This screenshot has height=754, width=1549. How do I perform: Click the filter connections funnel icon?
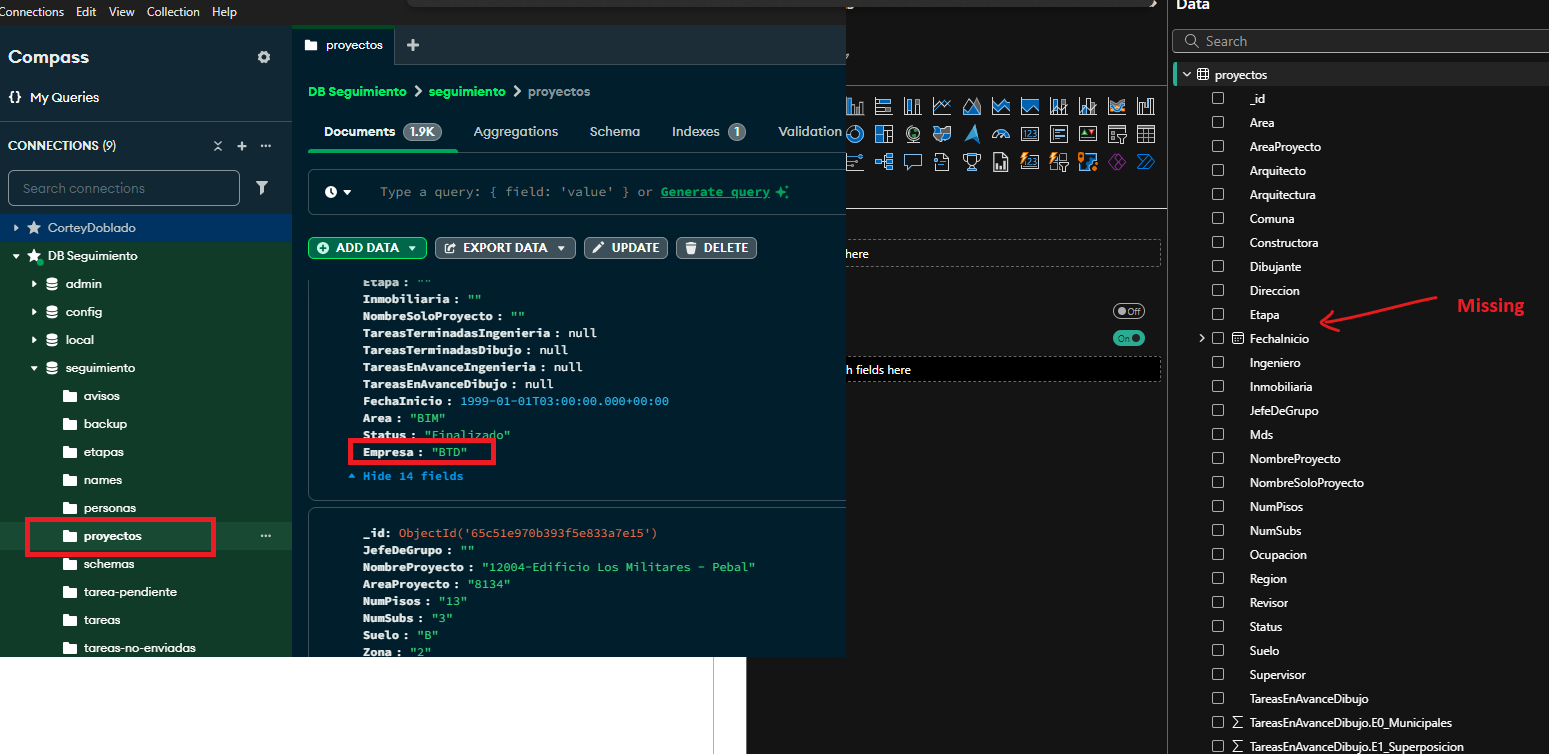pos(262,188)
